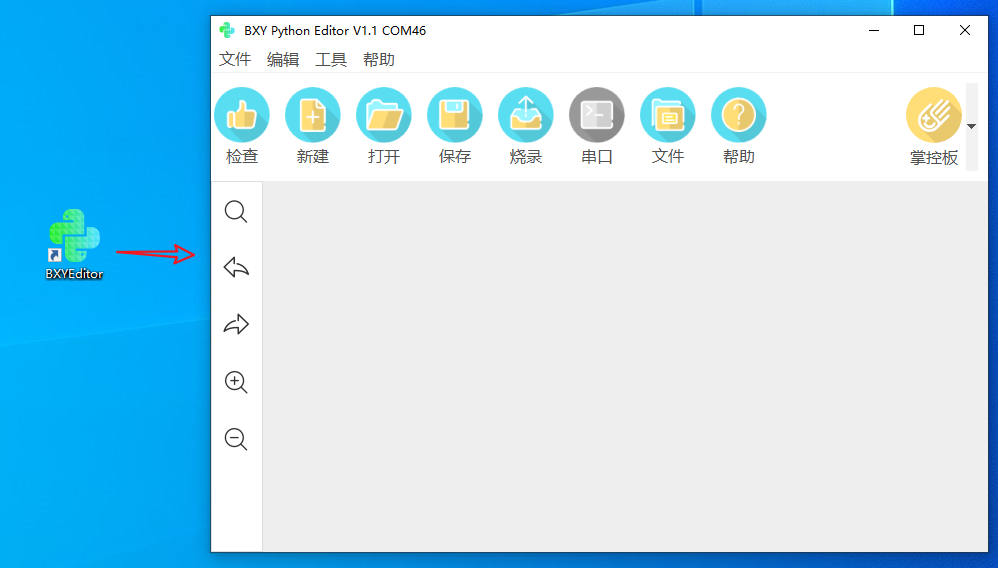This screenshot has width=998, height=568.
Task: Create a new file with the 新建 icon
Action: click(x=313, y=115)
